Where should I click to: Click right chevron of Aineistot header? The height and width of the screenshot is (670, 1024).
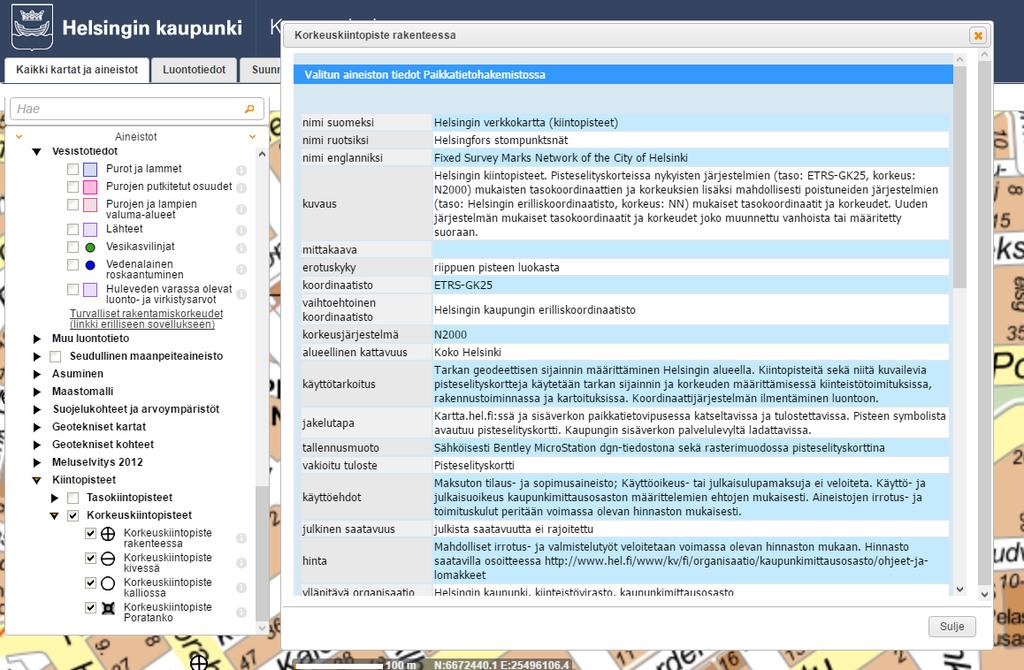pos(252,136)
